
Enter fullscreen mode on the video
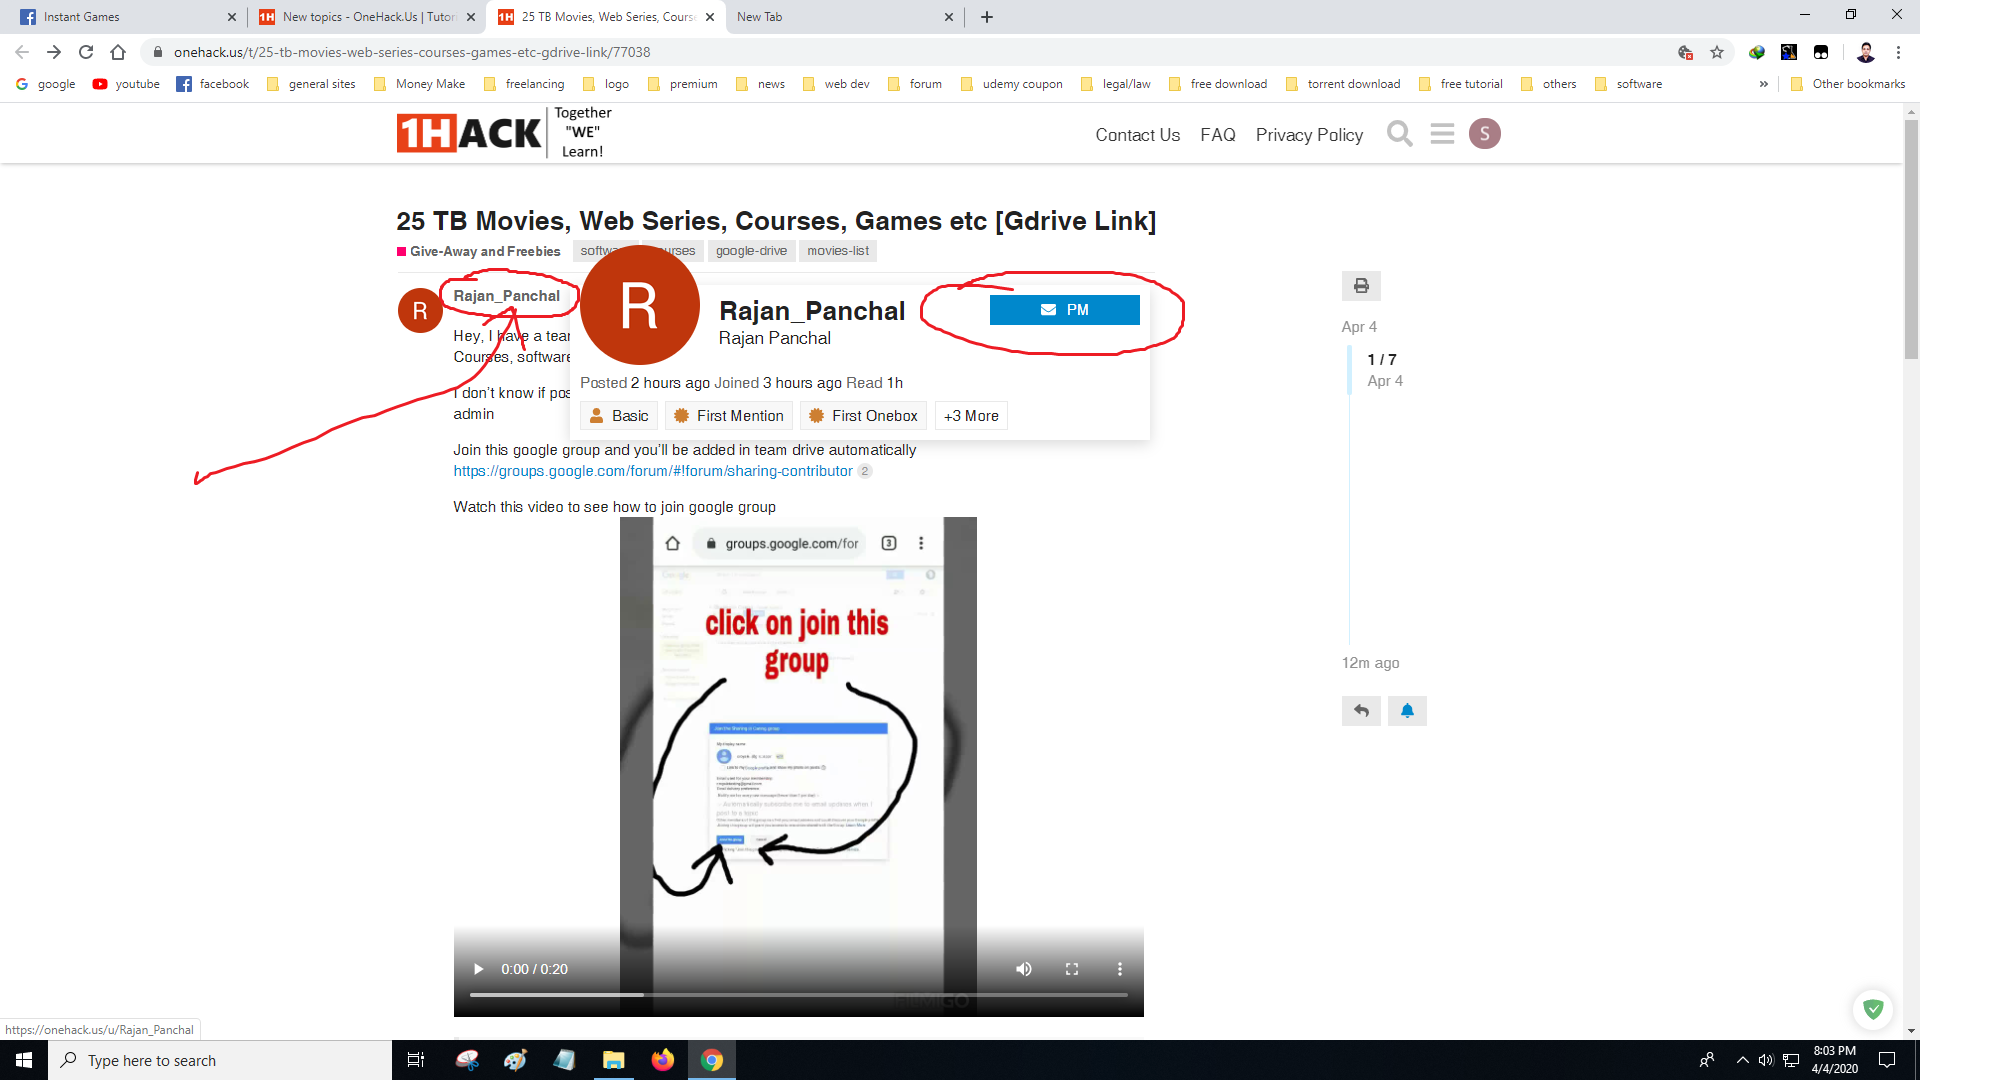click(x=1072, y=969)
